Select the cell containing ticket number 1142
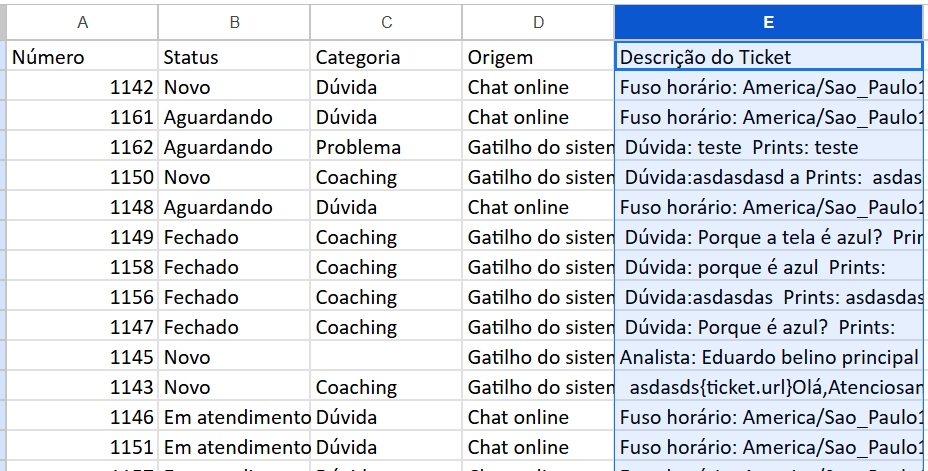 click(82, 87)
